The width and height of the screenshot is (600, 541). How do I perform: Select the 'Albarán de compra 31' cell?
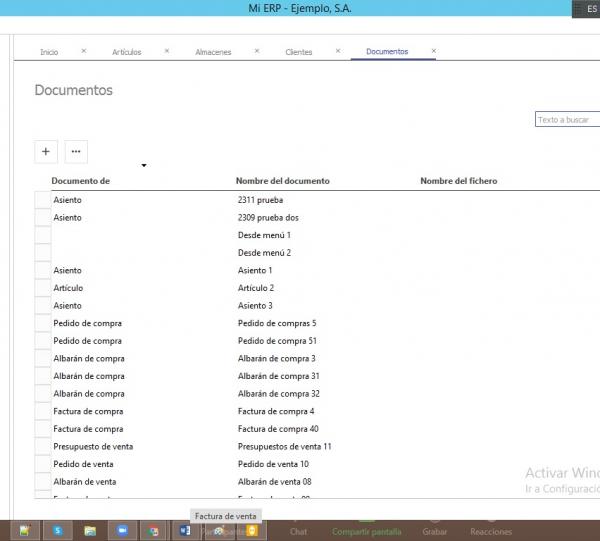pyautogui.click(x=279, y=376)
